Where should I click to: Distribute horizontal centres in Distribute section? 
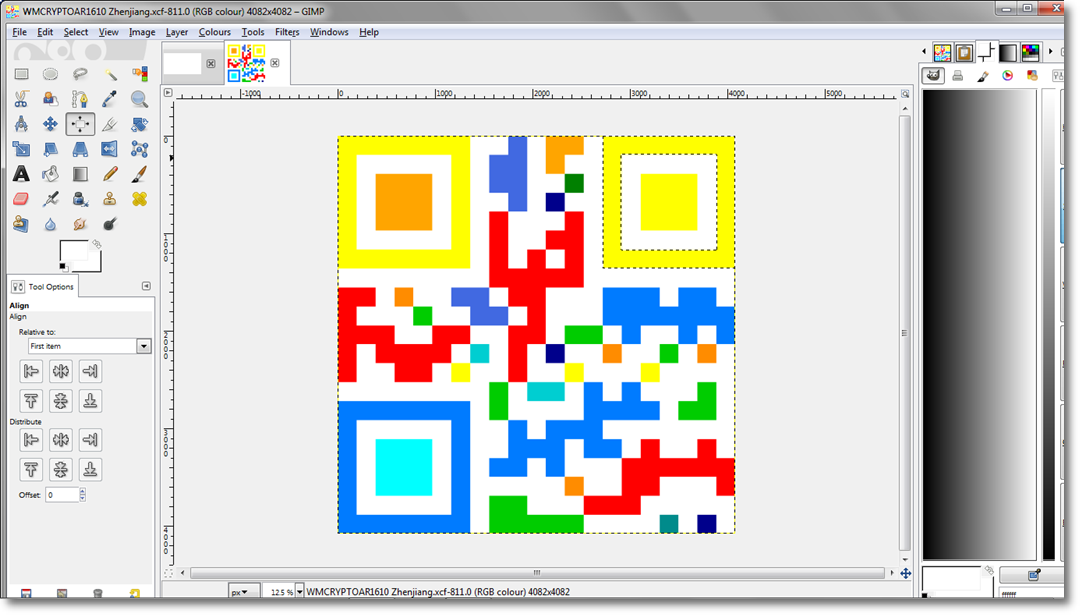point(61,439)
